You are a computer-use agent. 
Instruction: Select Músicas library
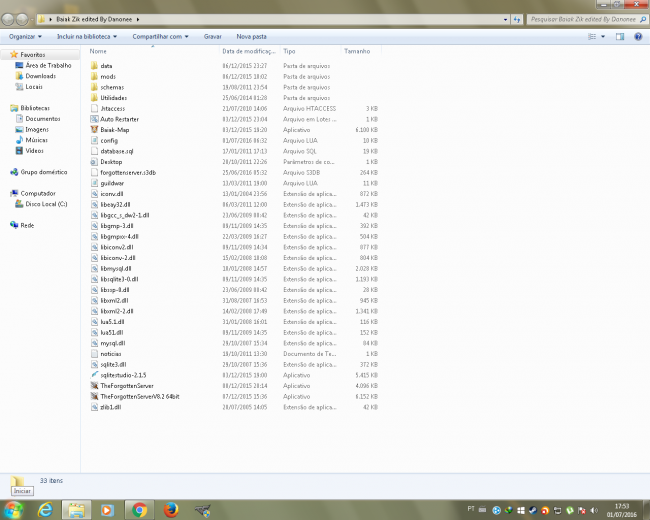click(36, 140)
